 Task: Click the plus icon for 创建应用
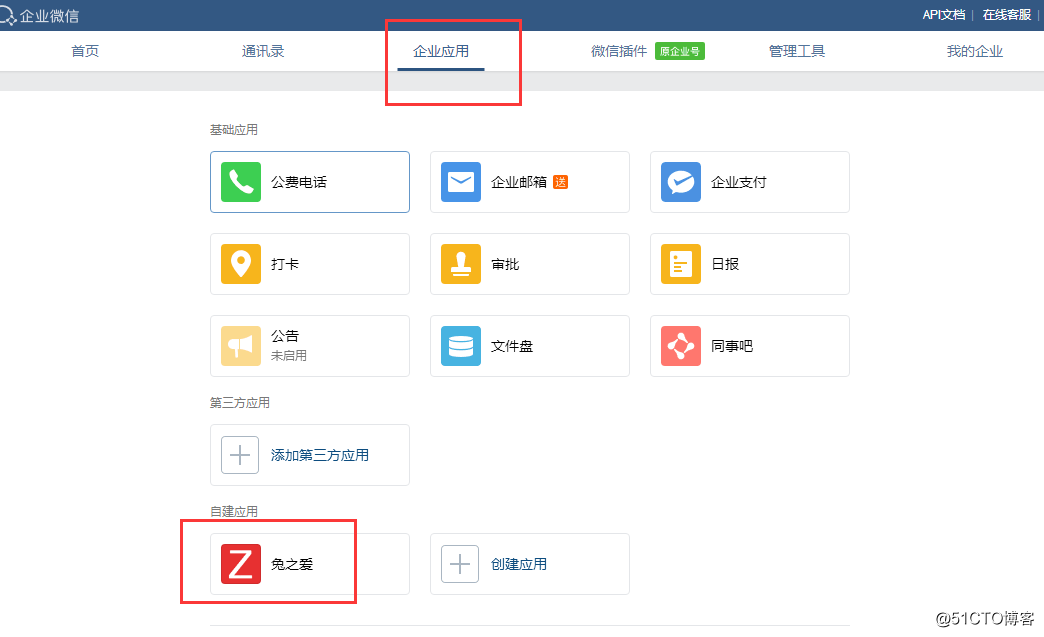(460, 564)
